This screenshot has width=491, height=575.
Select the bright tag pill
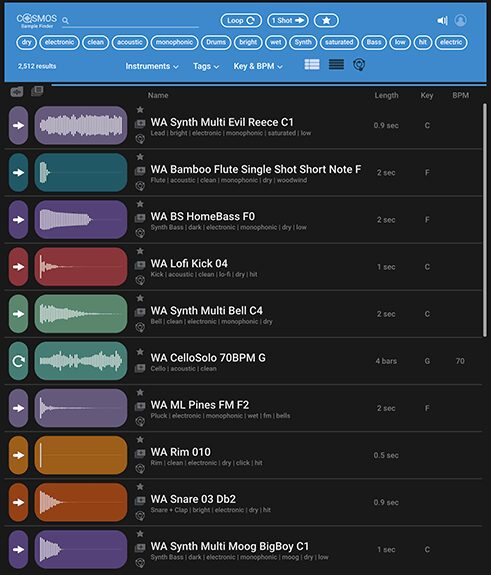(248, 42)
